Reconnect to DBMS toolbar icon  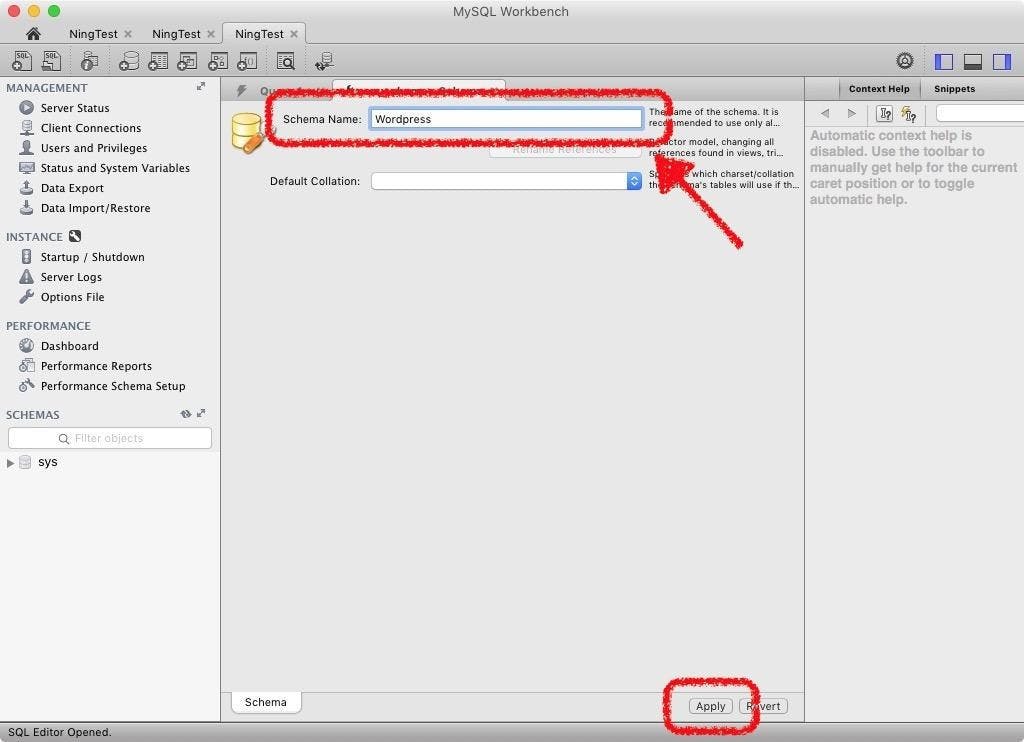(x=324, y=61)
